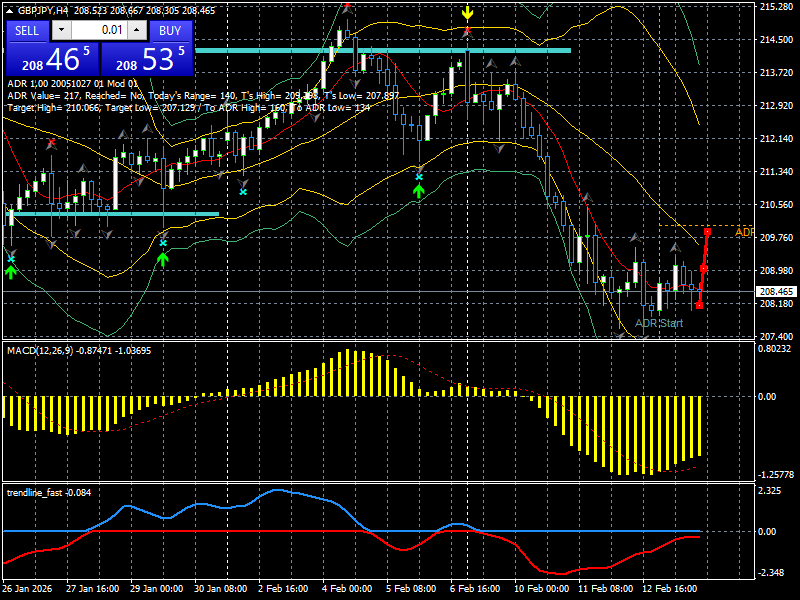Viewport: 800px width, 600px height.
Task: Click the orange 'ADR' label at right edge
Action: click(x=744, y=232)
